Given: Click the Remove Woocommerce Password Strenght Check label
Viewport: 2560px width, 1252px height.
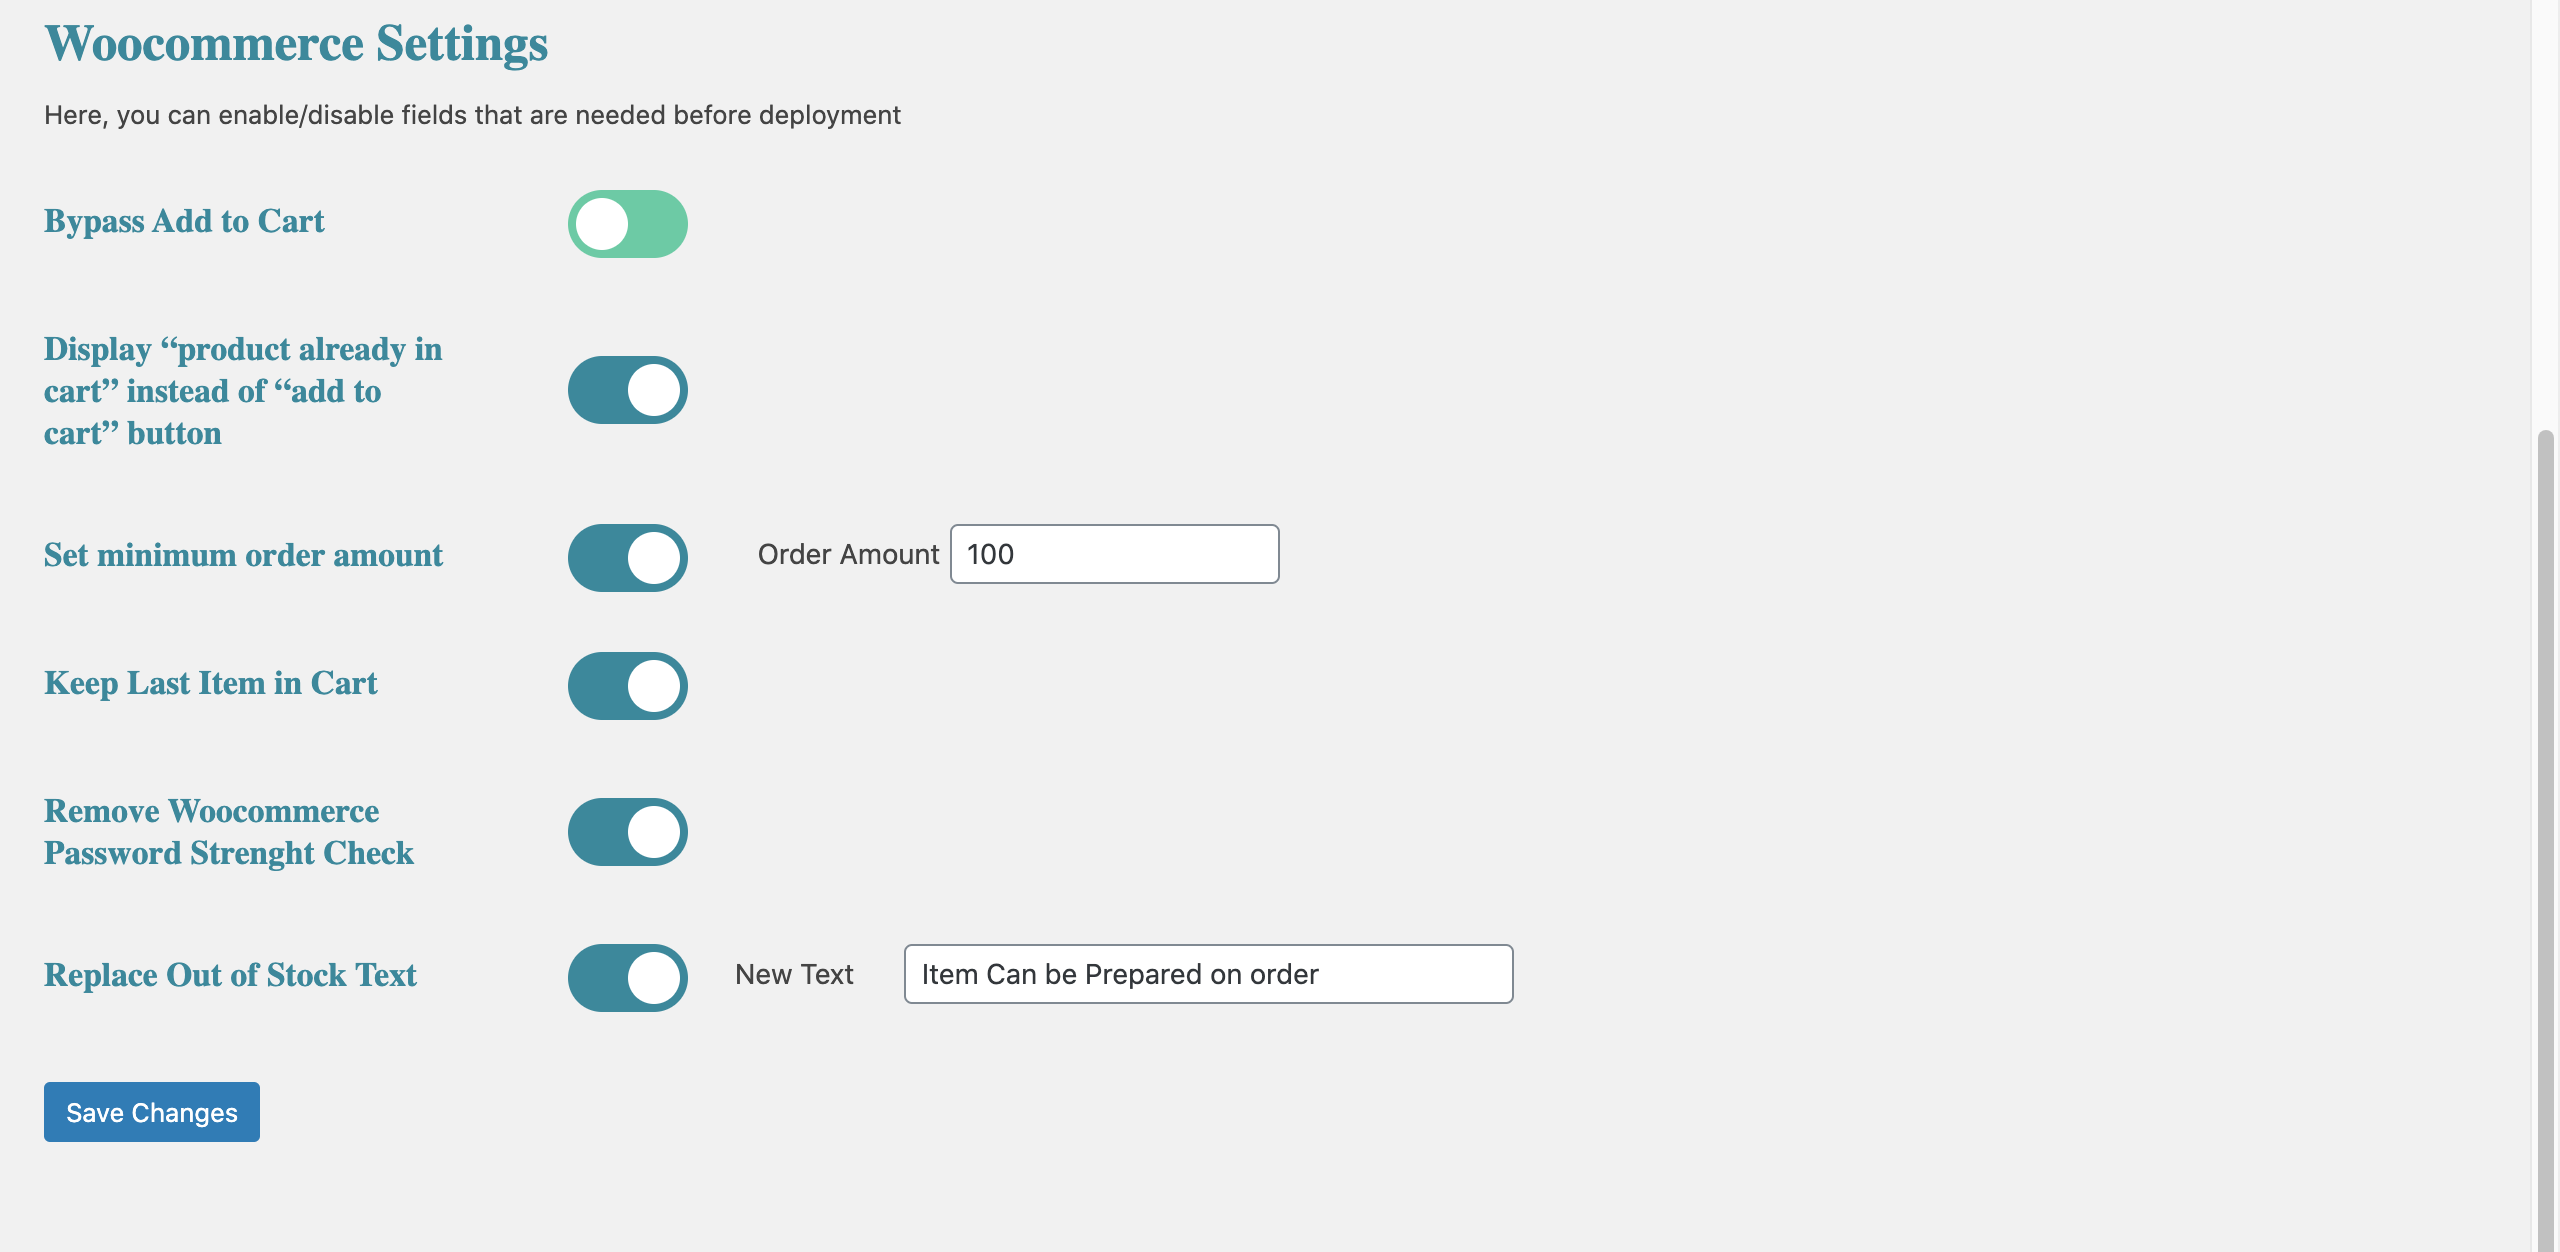Looking at the screenshot, I should point(229,832).
